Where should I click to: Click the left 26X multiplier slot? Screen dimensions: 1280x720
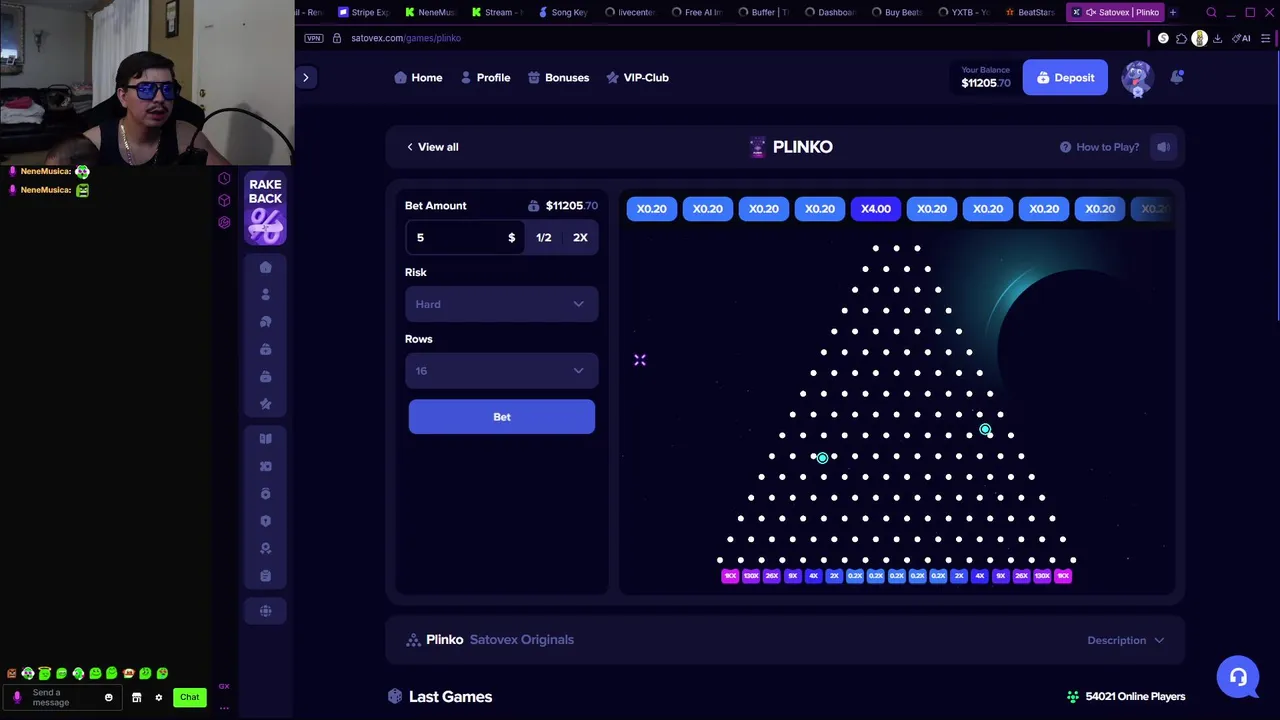tap(771, 576)
